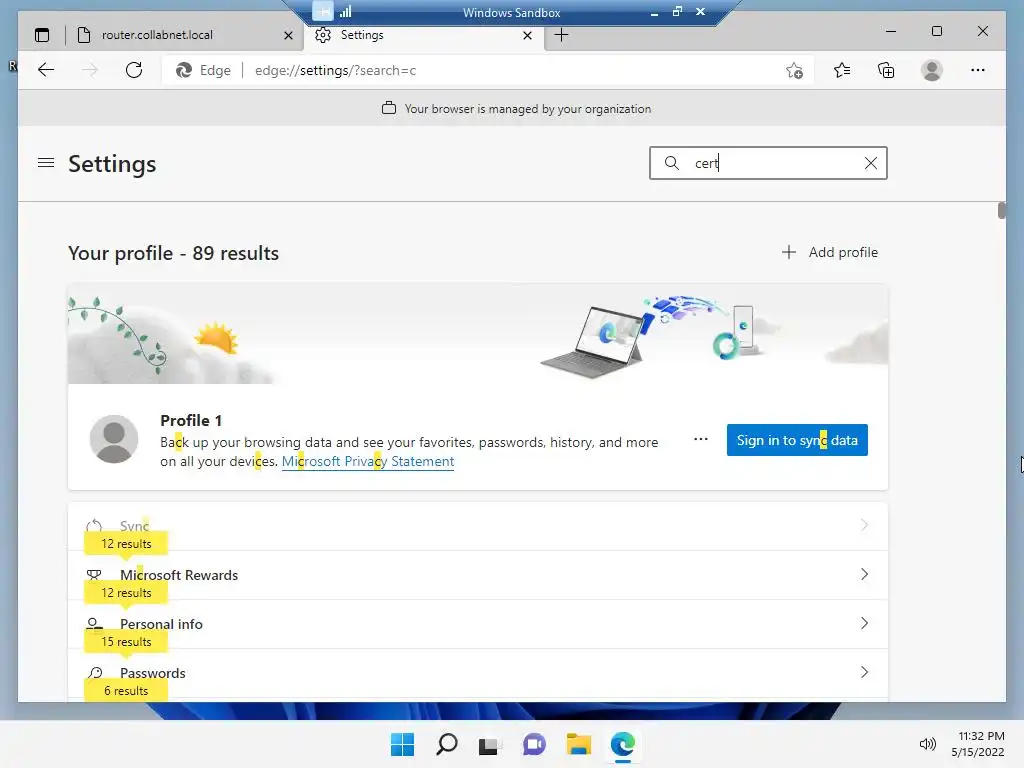Open the Microsoft Privacy Statement link

(x=368, y=461)
